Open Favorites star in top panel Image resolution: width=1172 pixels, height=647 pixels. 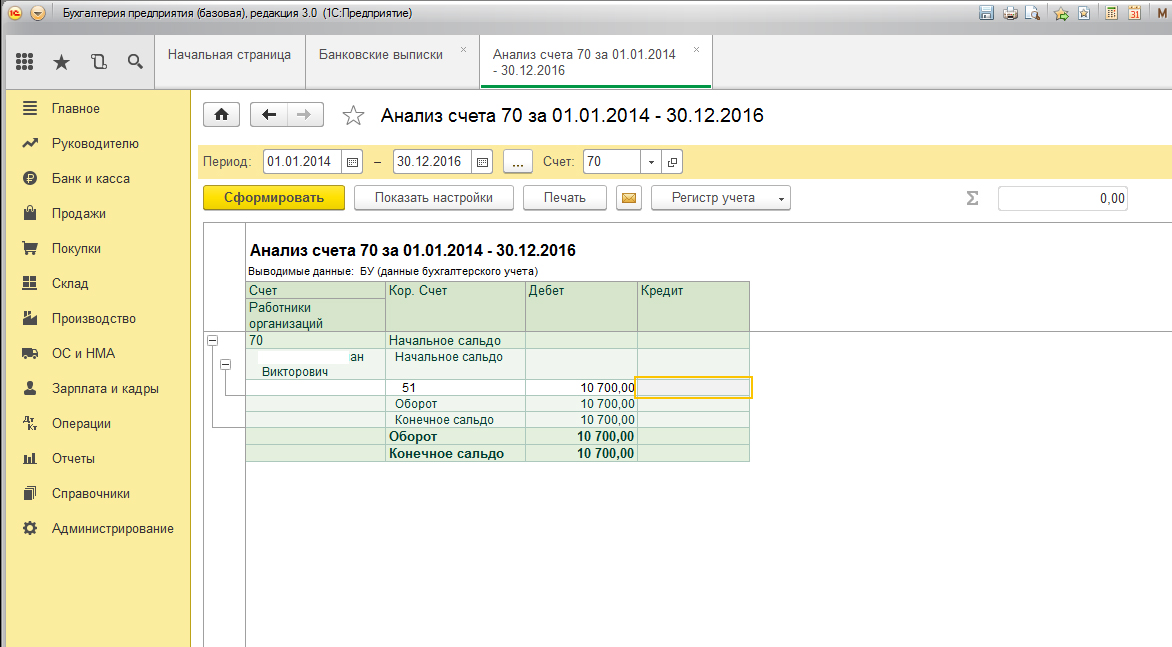pos(61,62)
